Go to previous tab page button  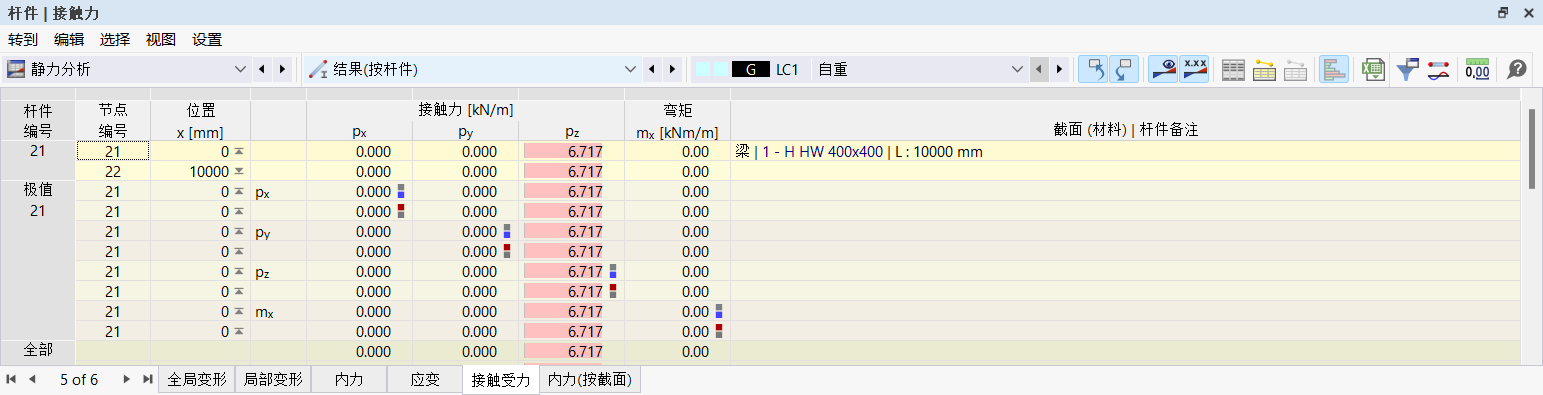pyautogui.click(x=32, y=379)
